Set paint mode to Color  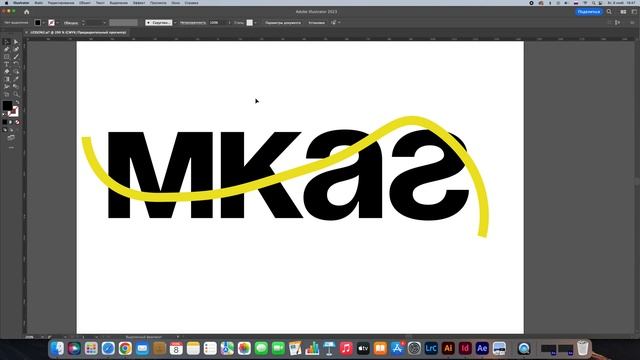click(5, 122)
